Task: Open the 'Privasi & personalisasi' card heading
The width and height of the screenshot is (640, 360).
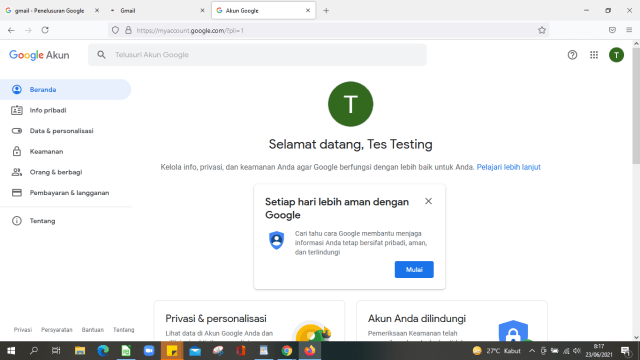Action: (x=216, y=318)
